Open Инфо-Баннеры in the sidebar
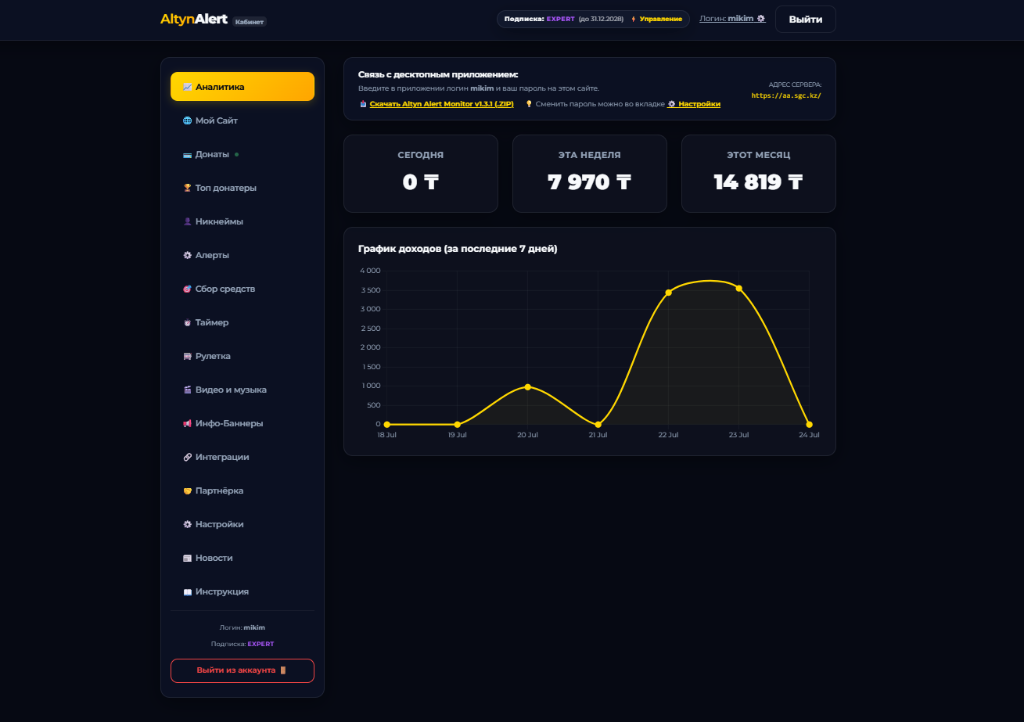This screenshot has width=1024, height=722. click(x=242, y=423)
